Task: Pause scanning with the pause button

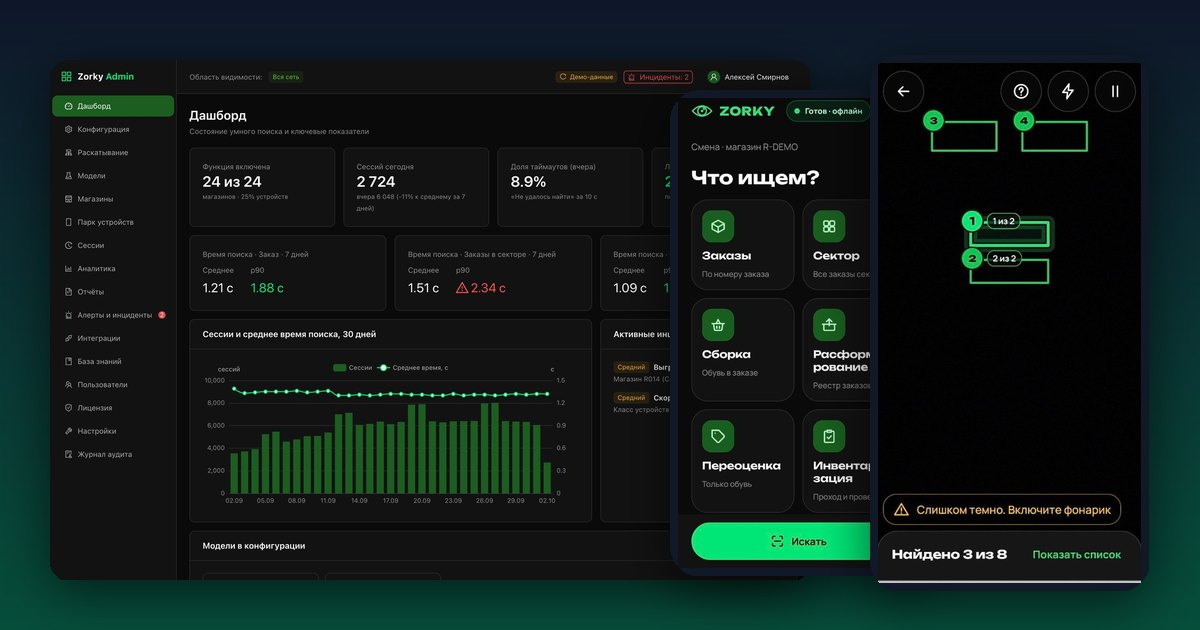Action: [x=1115, y=91]
